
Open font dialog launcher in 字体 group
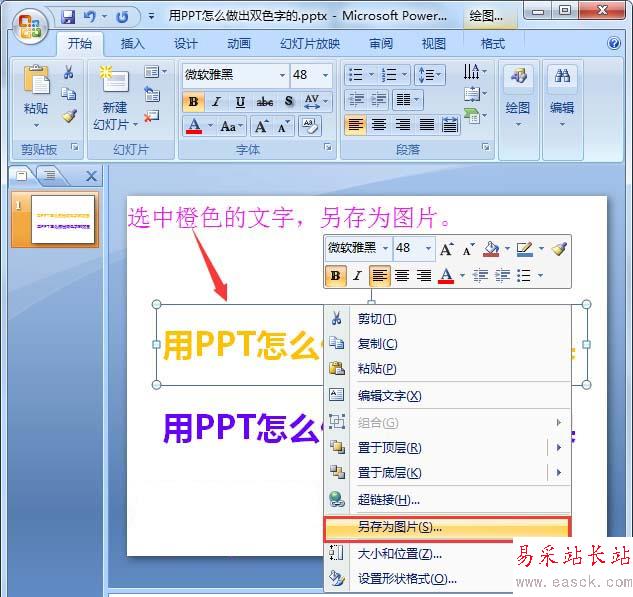328,148
